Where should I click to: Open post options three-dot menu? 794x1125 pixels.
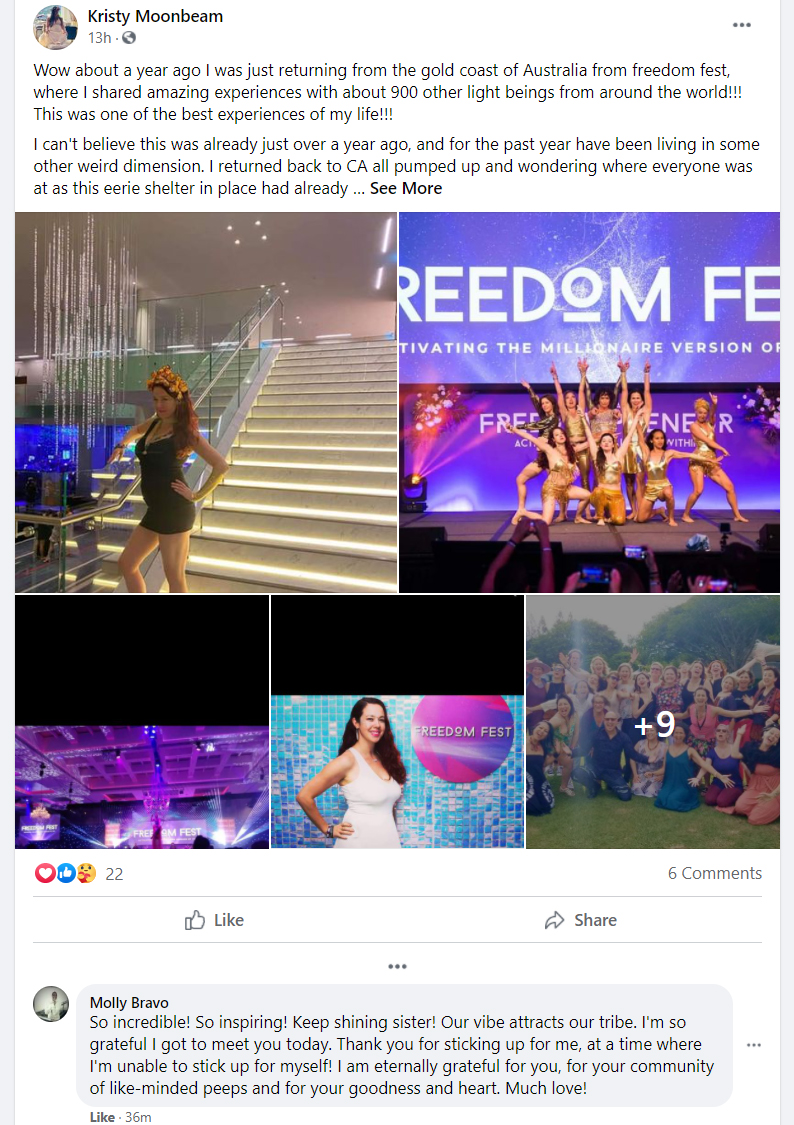click(742, 25)
